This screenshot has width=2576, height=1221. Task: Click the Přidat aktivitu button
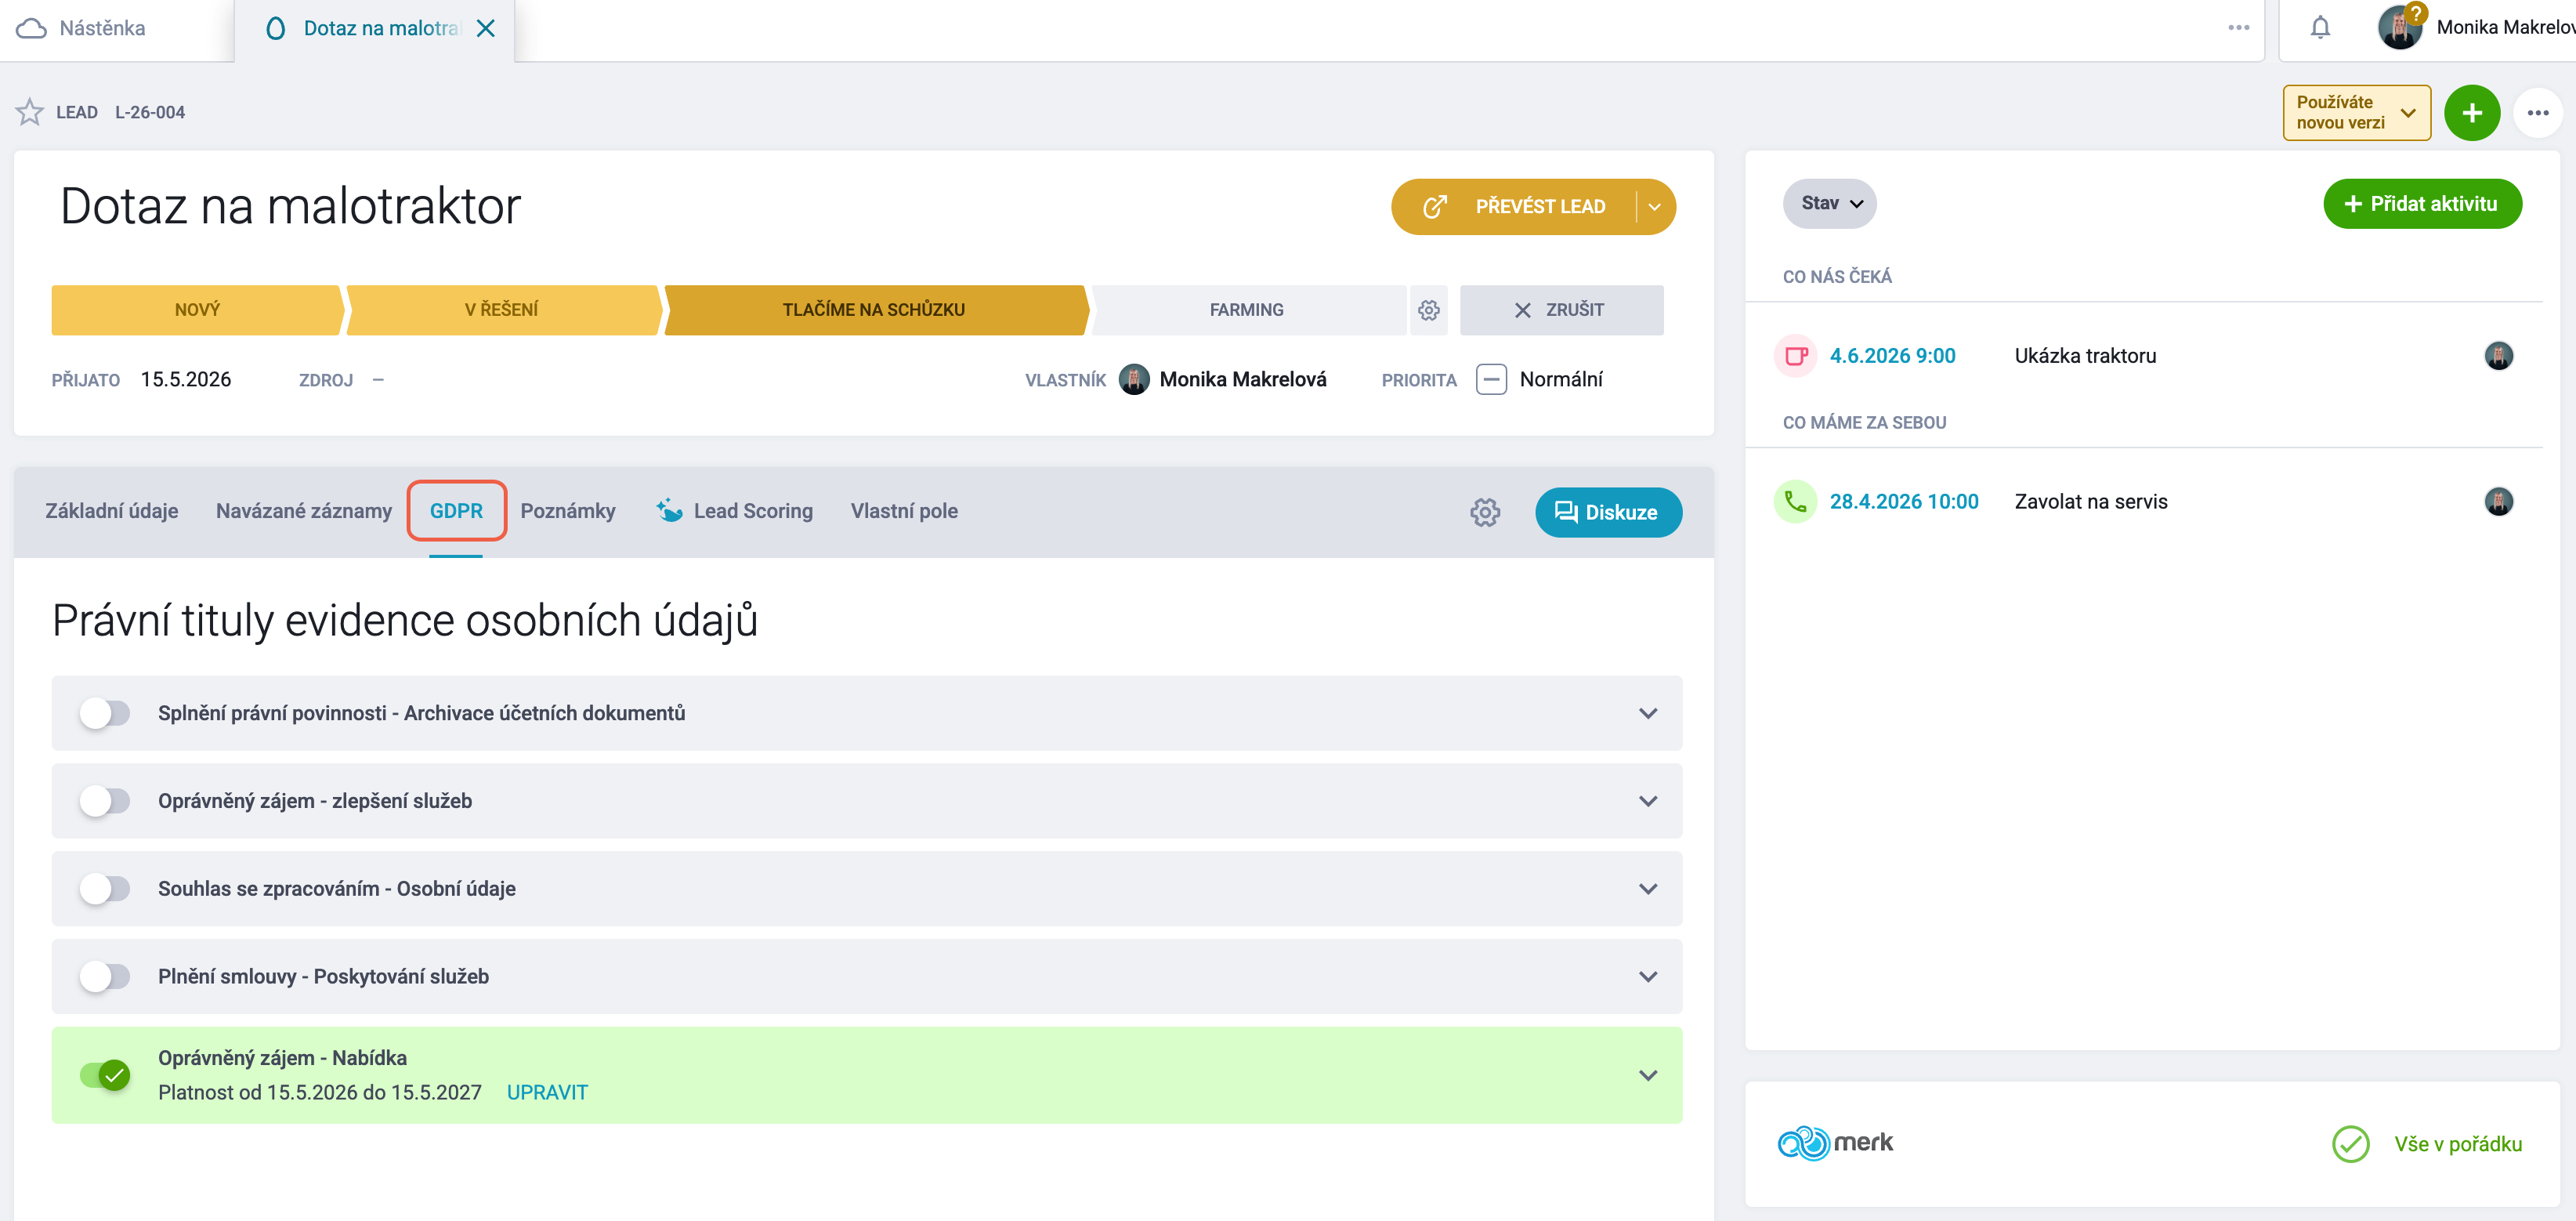click(x=2421, y=204)
